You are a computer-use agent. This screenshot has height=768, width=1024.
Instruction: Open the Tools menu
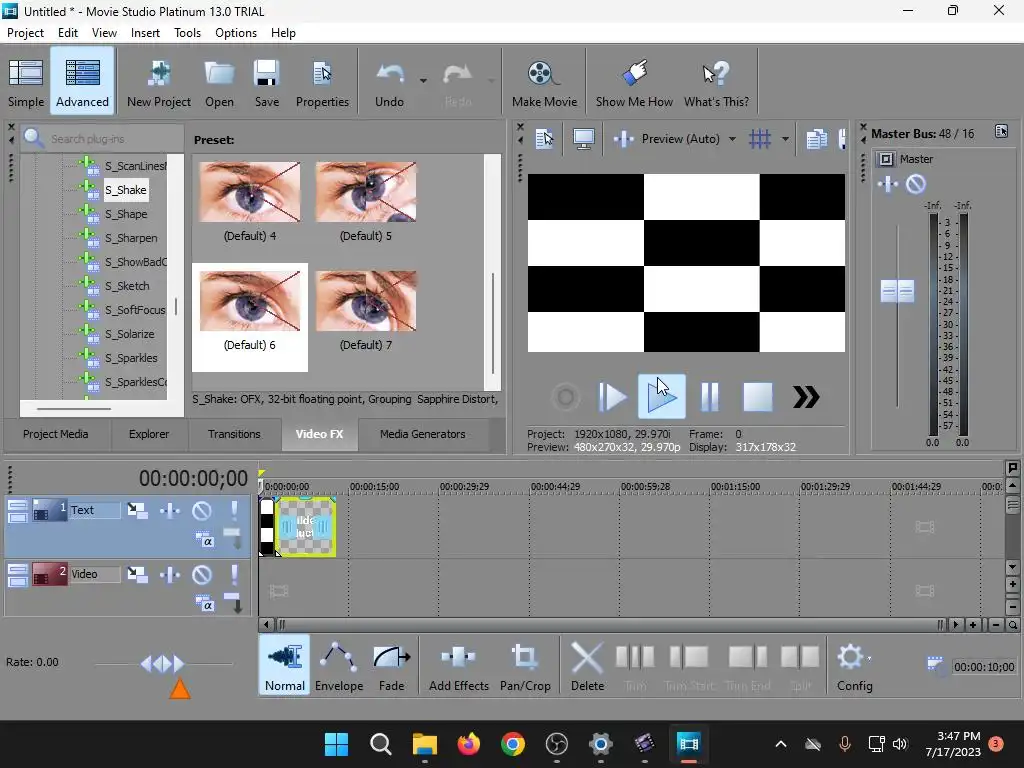(x=187, y=33)
